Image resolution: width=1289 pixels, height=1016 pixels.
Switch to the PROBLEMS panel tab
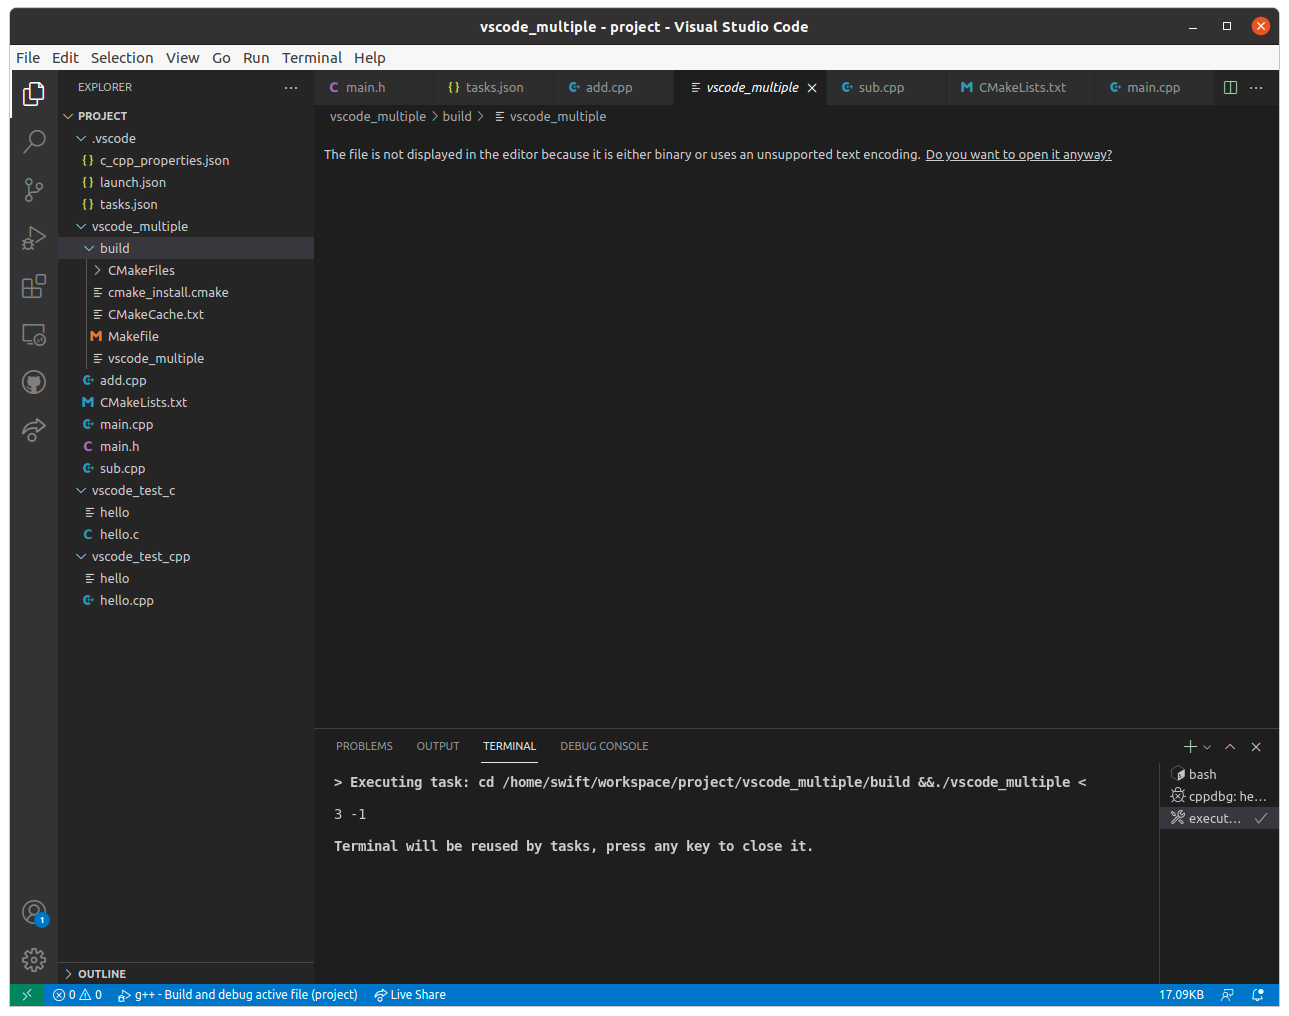[364, 747]
